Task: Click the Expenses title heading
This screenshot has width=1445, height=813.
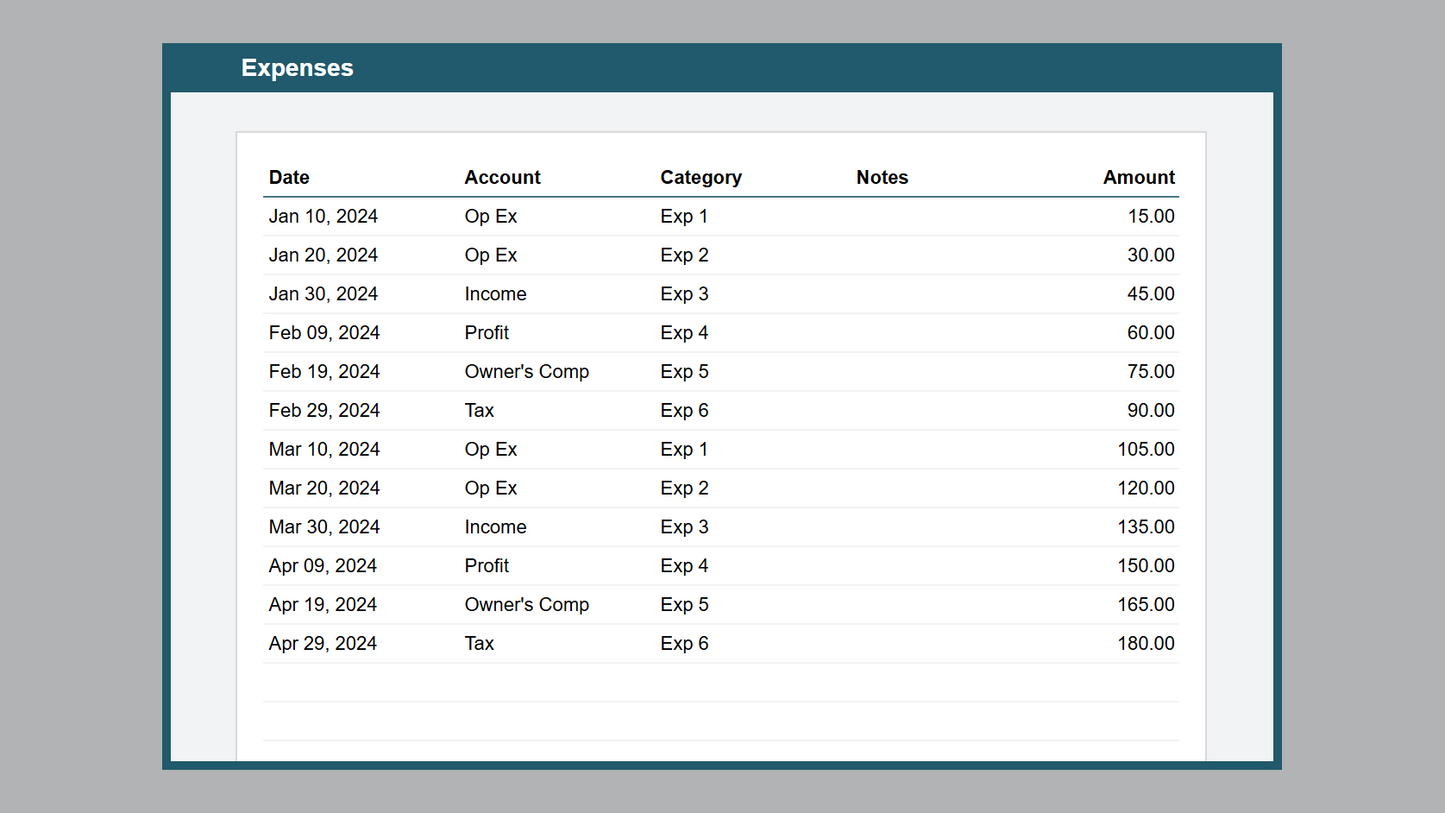Action: [297, 68]
